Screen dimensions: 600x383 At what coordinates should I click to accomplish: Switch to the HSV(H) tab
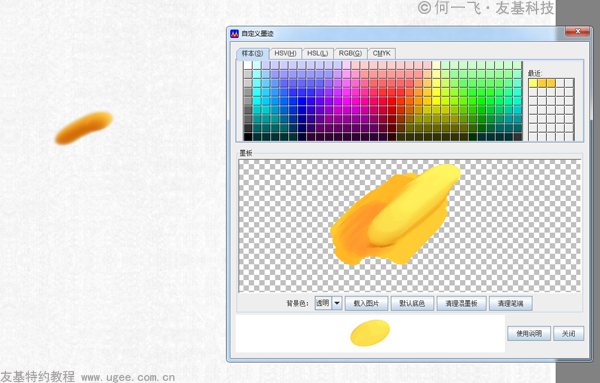pyautogui.click(x=285, y=54)
